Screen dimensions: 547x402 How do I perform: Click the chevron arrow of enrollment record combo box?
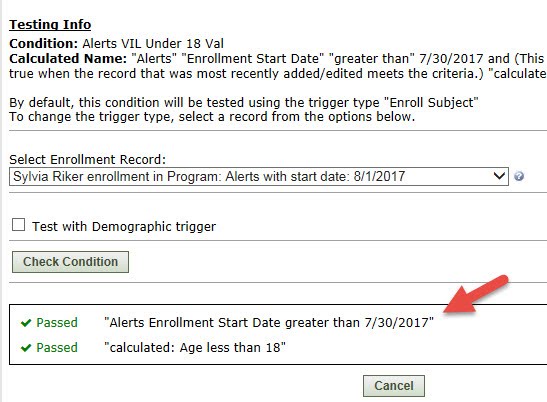[499, 176]
